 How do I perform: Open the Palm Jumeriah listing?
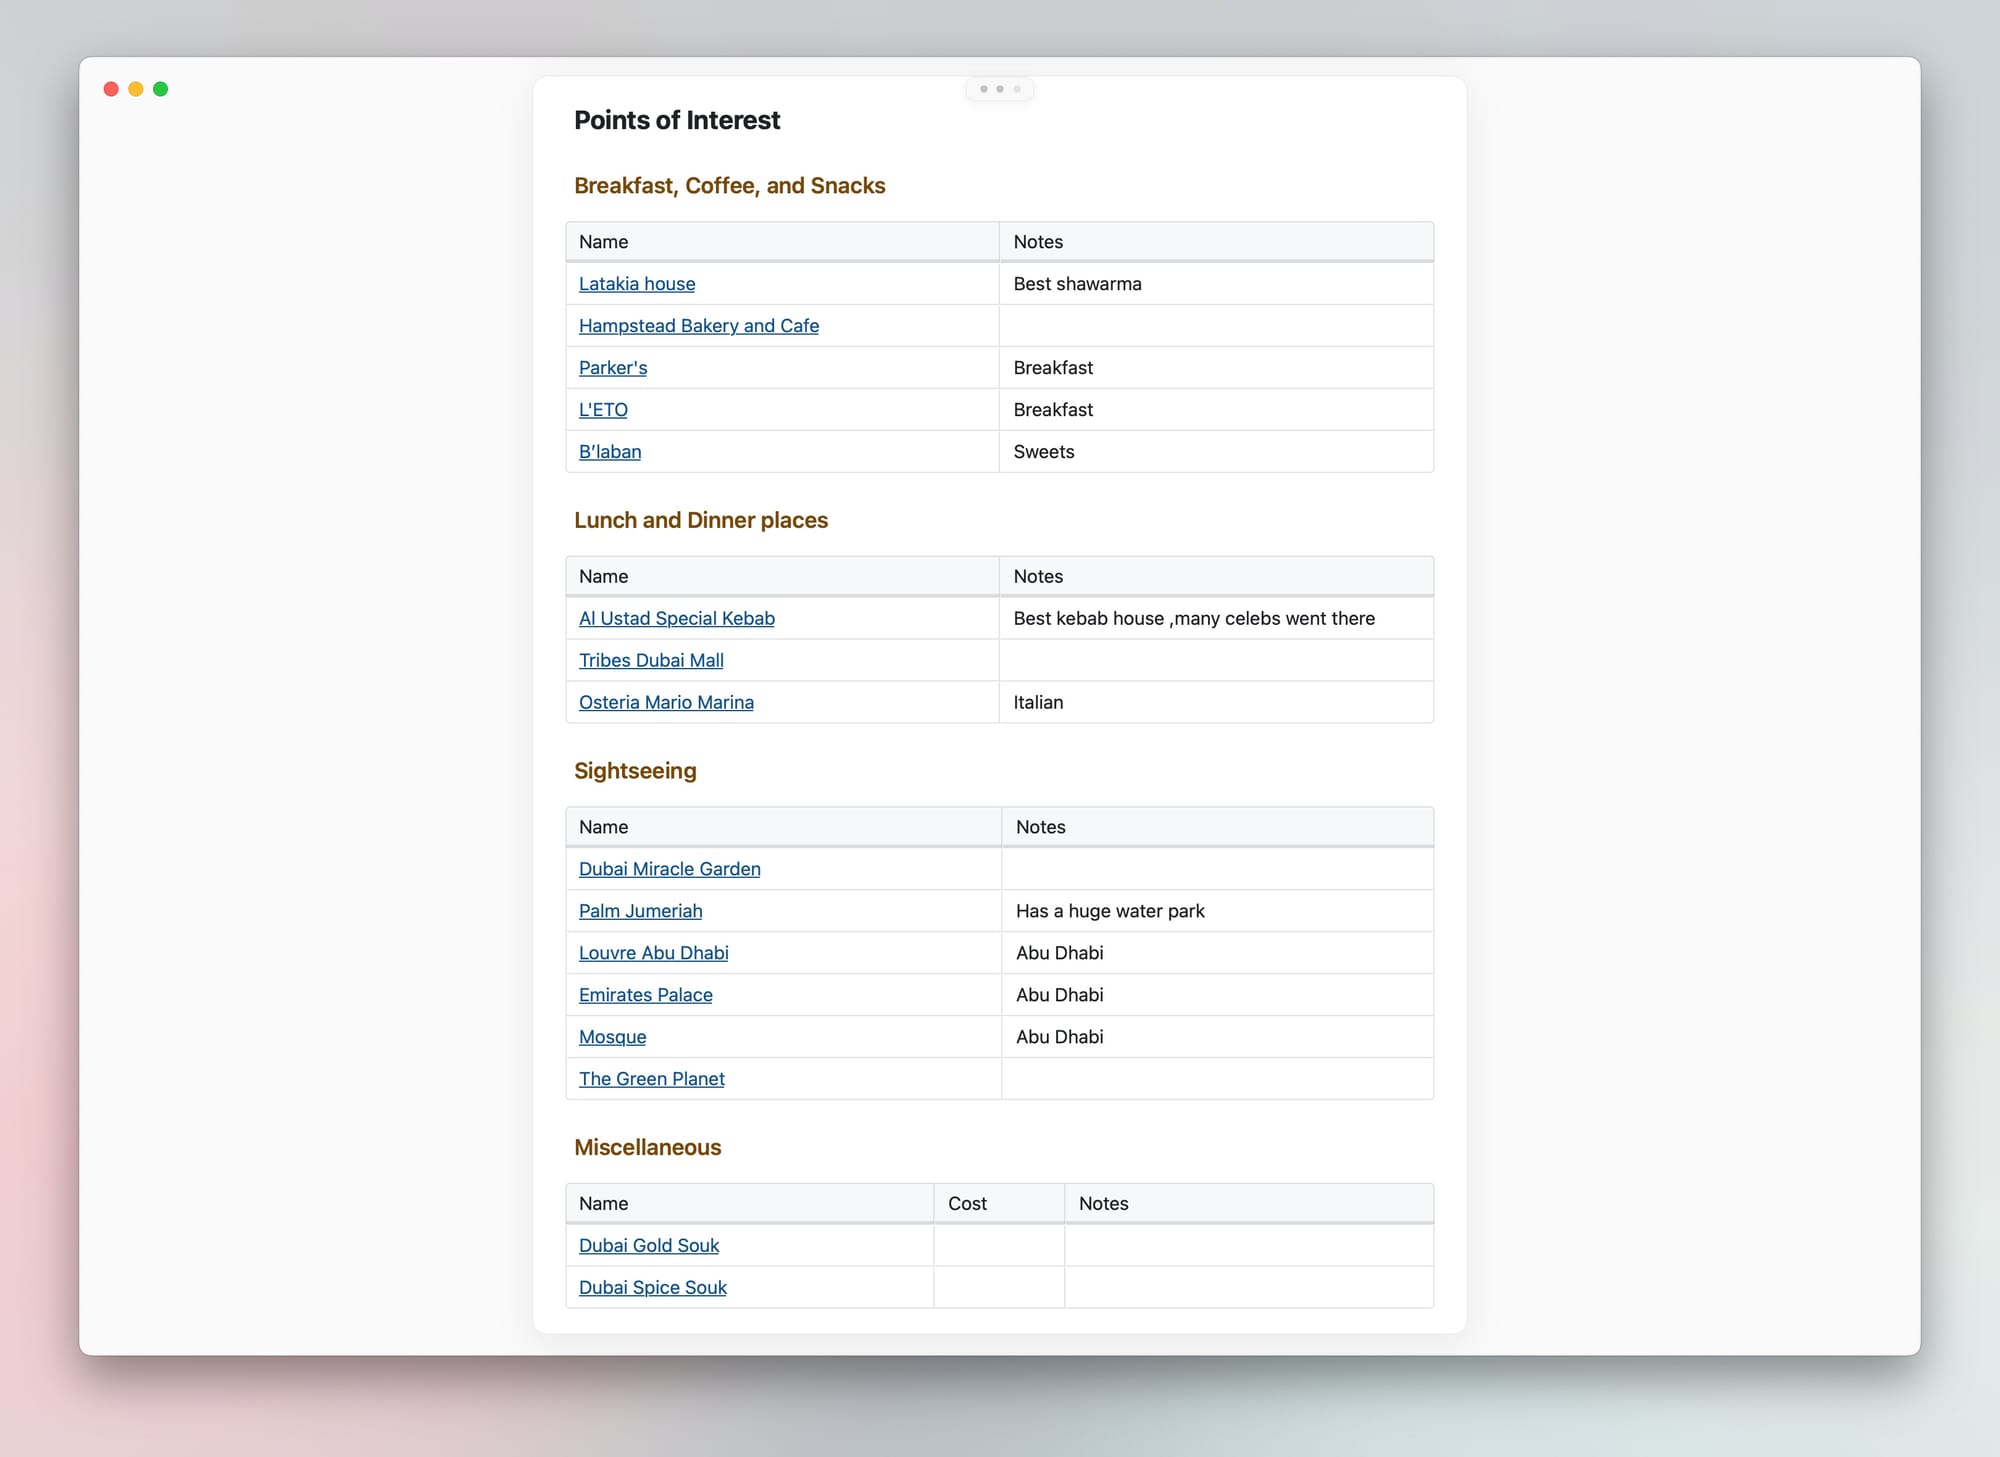pyautogui.click(x=640, y=910)
